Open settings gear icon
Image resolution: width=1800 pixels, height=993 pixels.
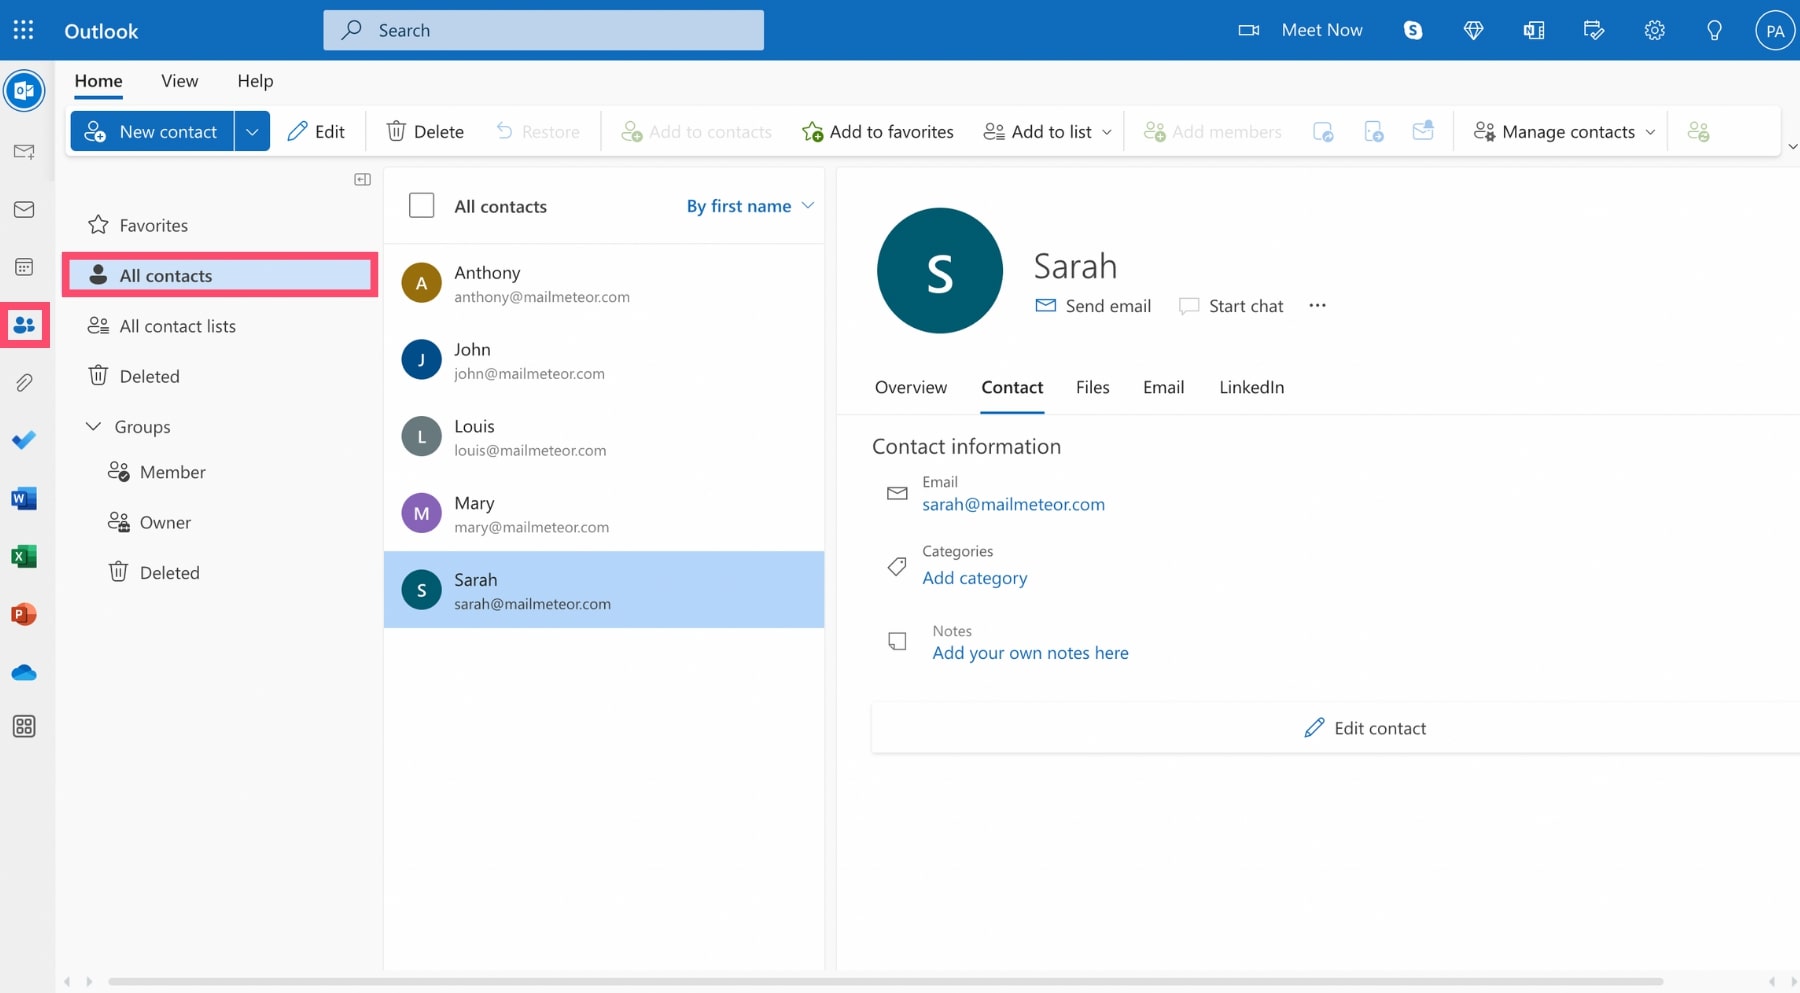(x=1655, y=30)
